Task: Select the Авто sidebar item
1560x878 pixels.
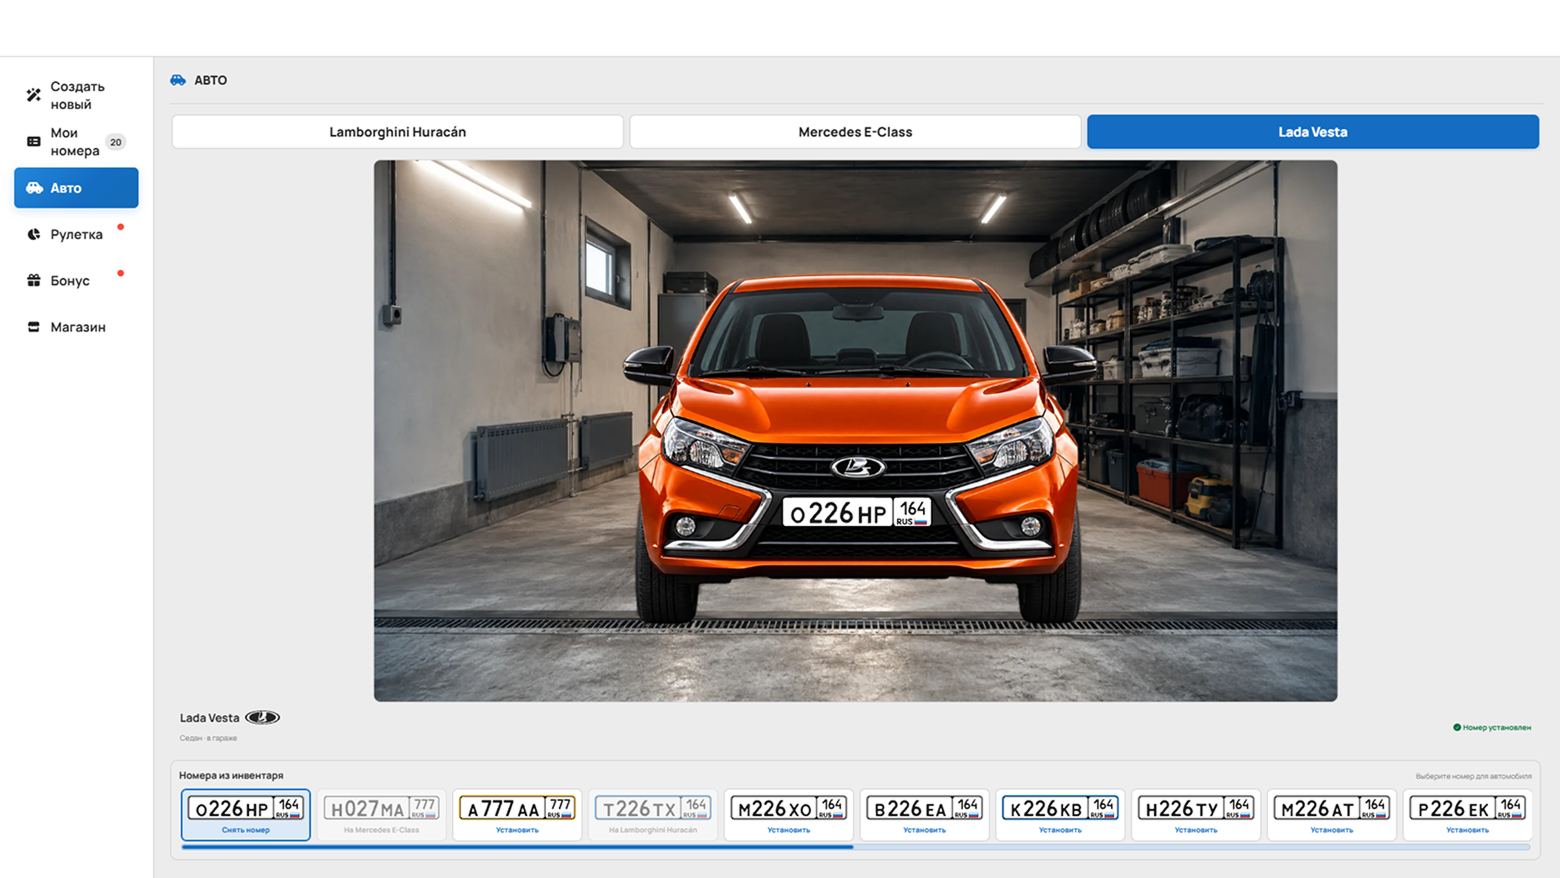Action: (76, 188)
